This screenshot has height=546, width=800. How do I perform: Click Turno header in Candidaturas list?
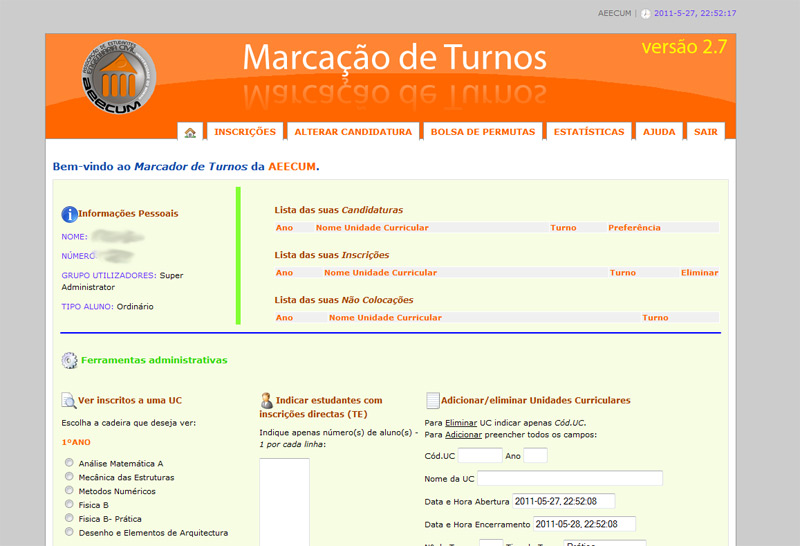point(563,228)
